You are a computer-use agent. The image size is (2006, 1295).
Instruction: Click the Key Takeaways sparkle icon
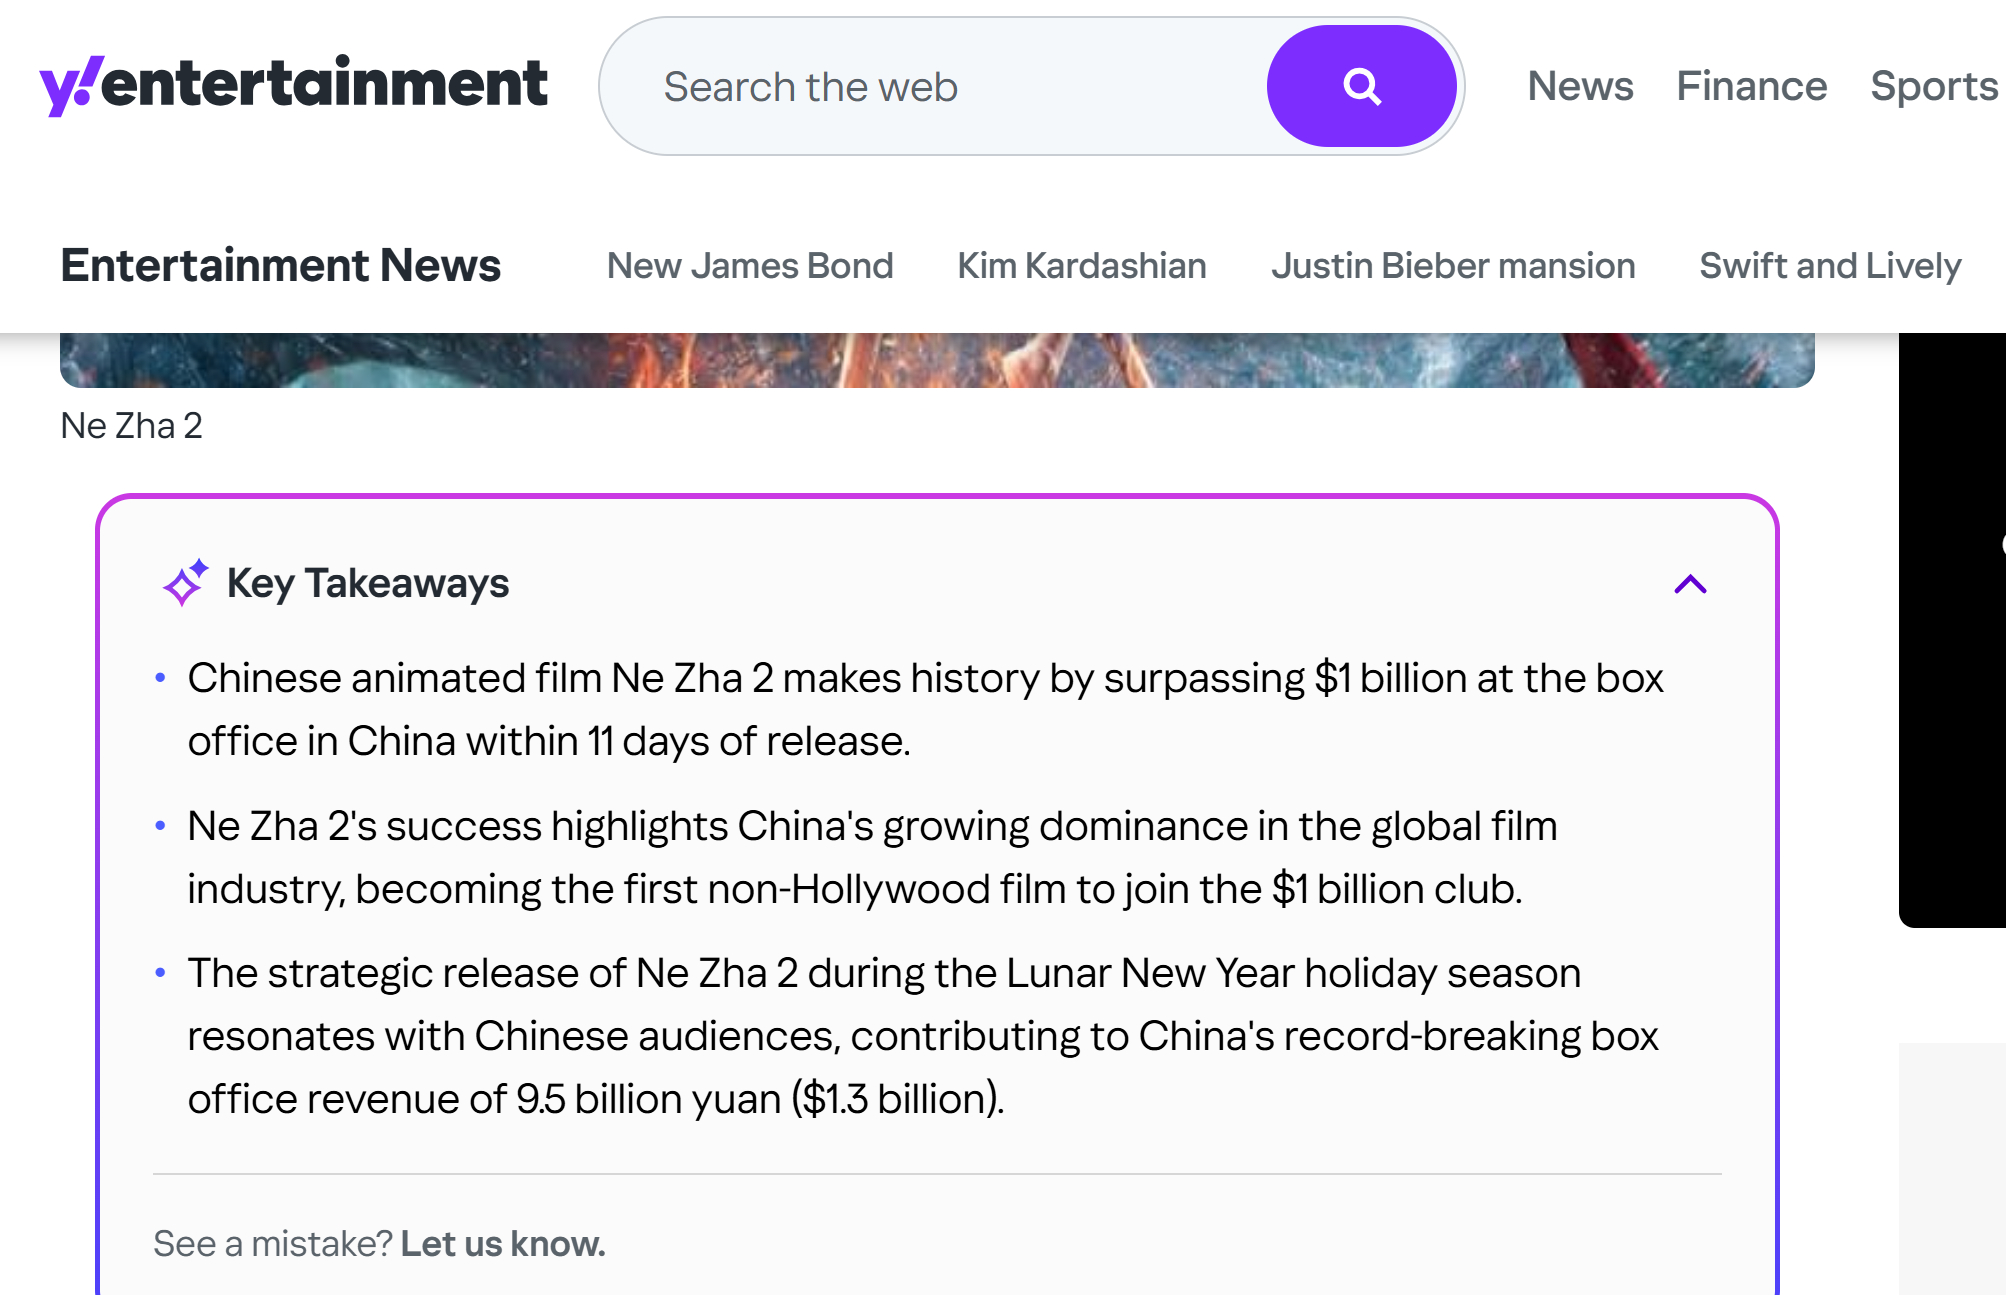coord(185,583)
